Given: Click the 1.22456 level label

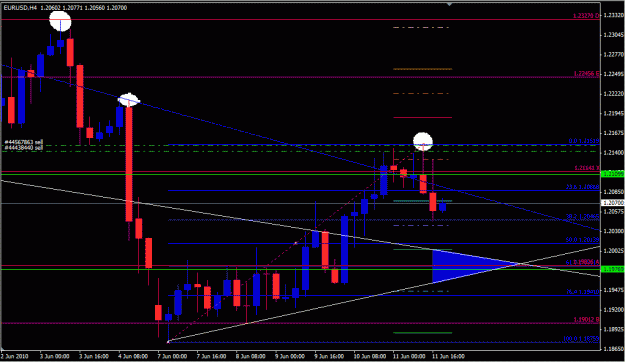Looking at the screenshot, I should point(586,73).
